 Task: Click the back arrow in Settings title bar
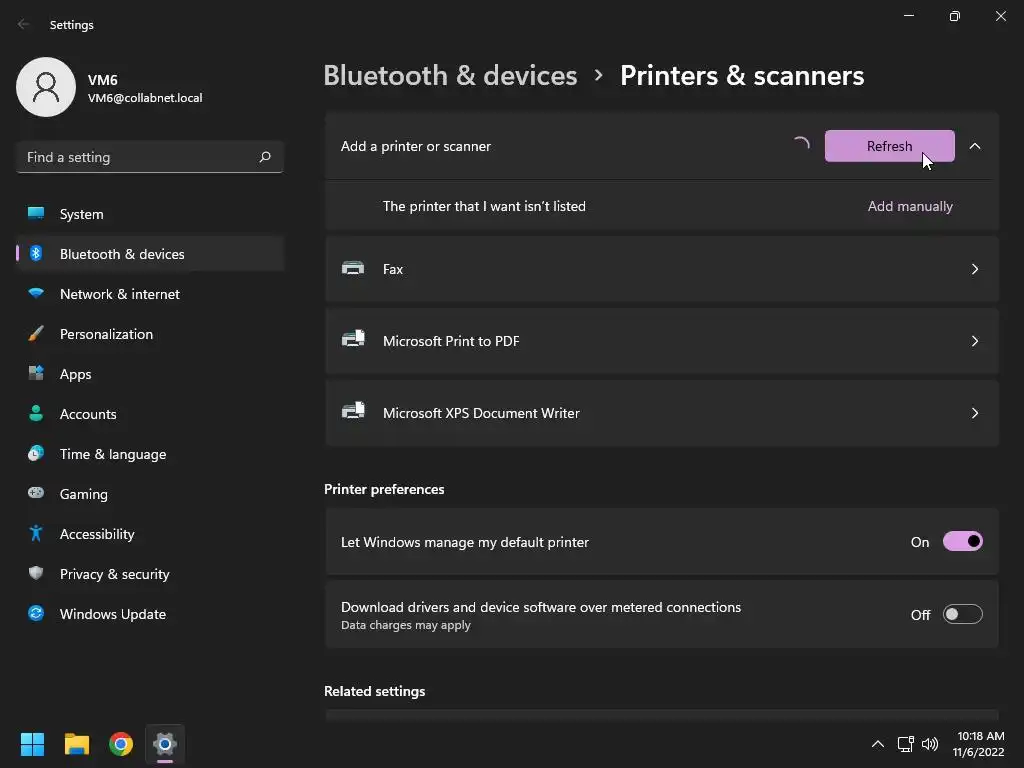(x=24, y=24)
